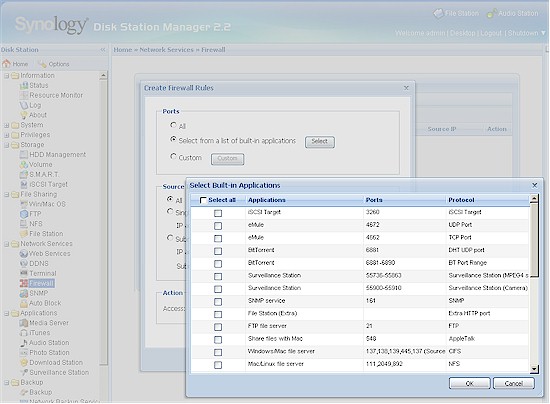This screenshot has width=550, height=404.
Task: Check FTP file server row
Action: [218, 327]
